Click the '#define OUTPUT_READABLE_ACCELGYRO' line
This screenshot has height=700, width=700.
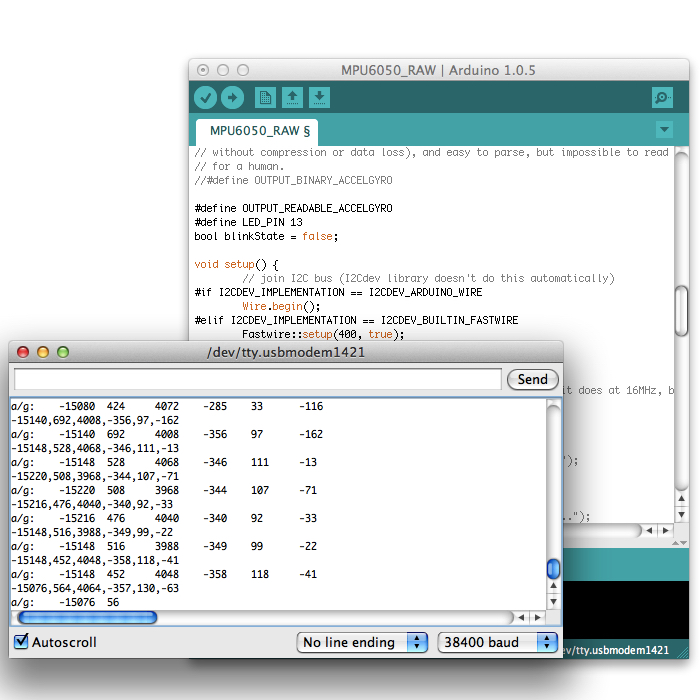click(293, 208)
